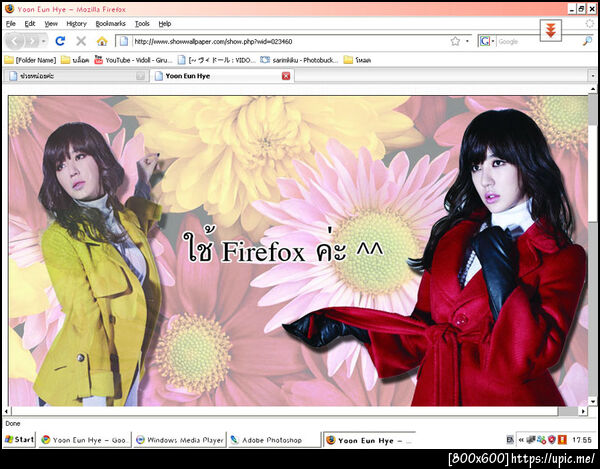600x469 pixels.
Task: Switch to Adobe Photoshop taskbar item
Action: [x=274, y=440]
